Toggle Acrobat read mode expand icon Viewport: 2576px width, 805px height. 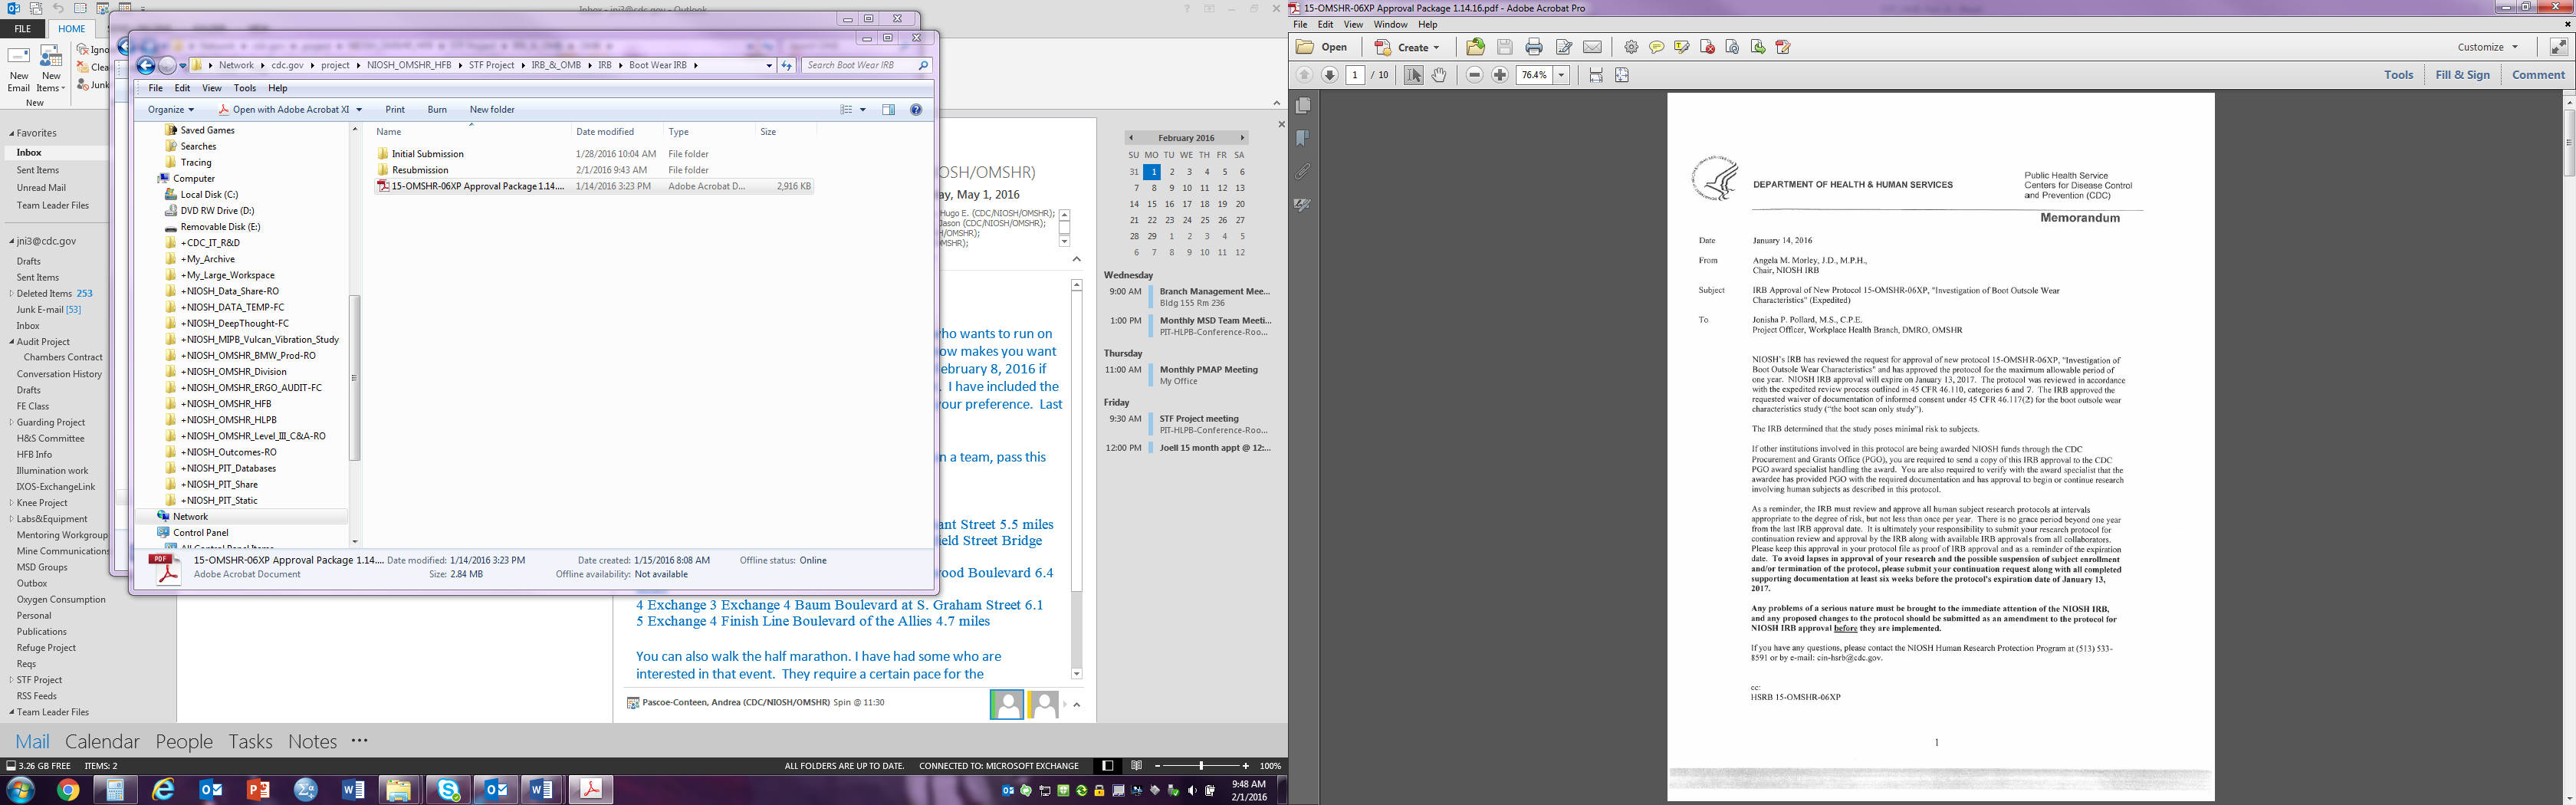[x=2558, y=47]
